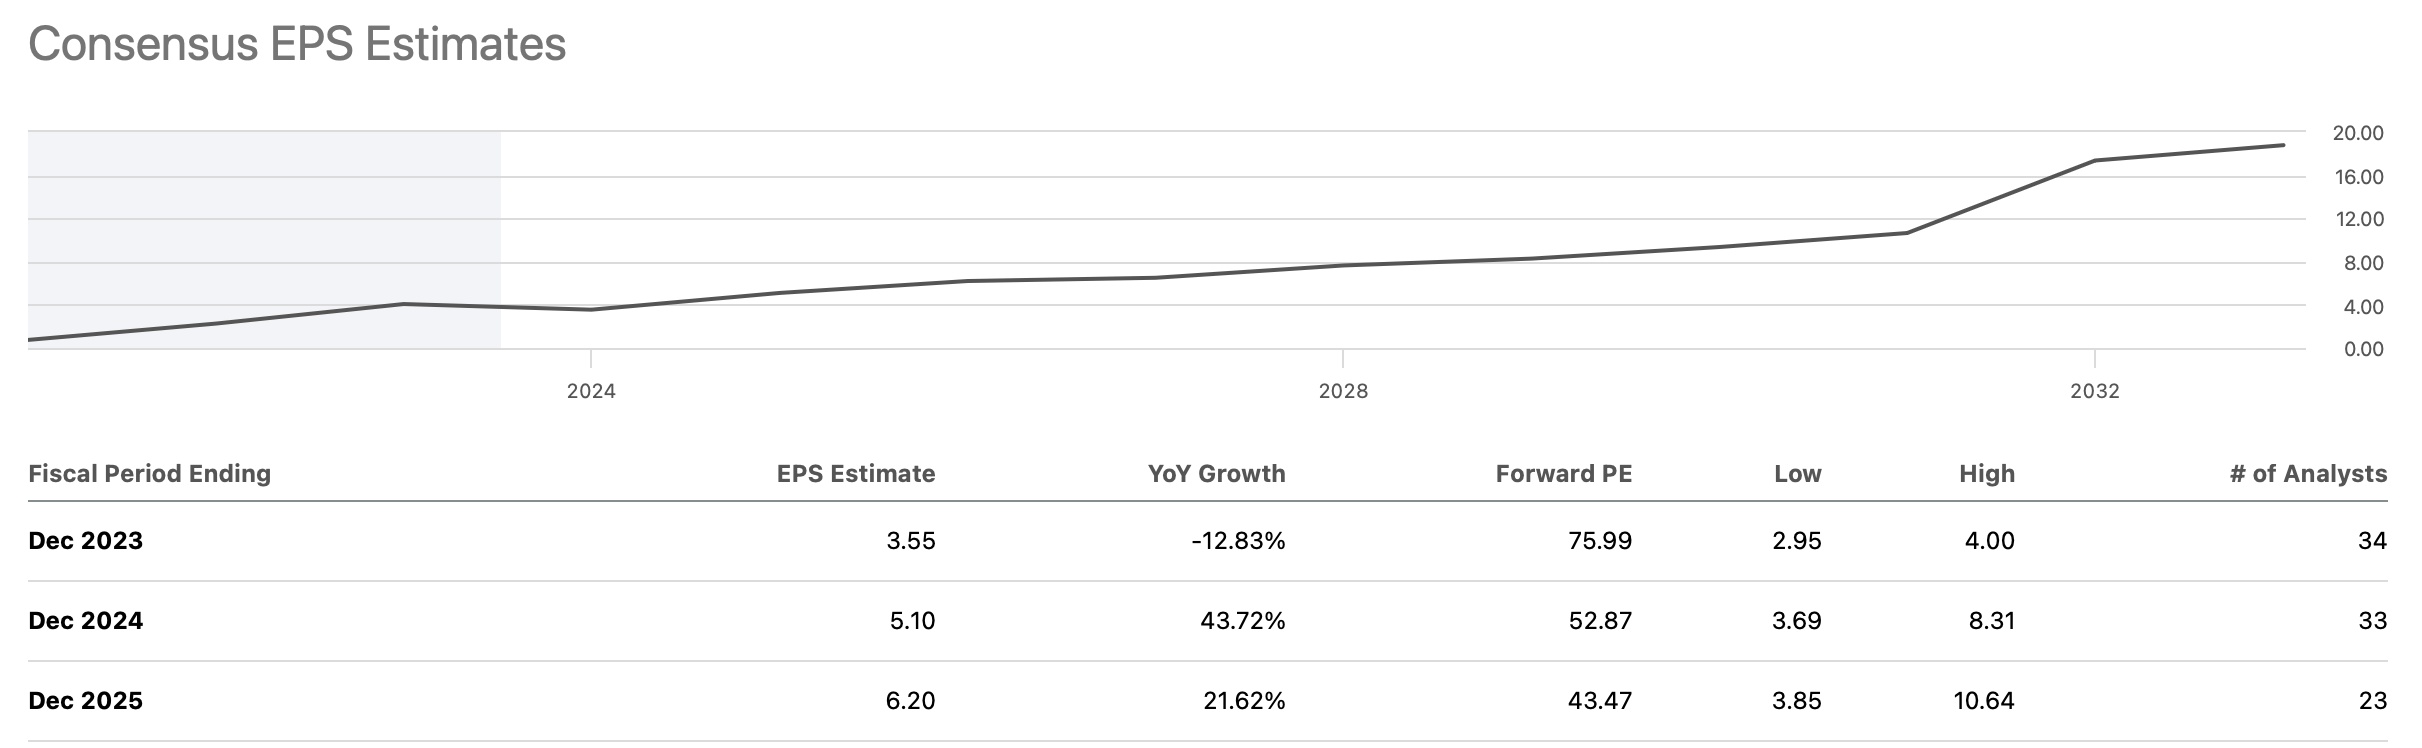The image size is (2422, 748).
Task: Sort by YoY Growth column header
Action: 1216,473
